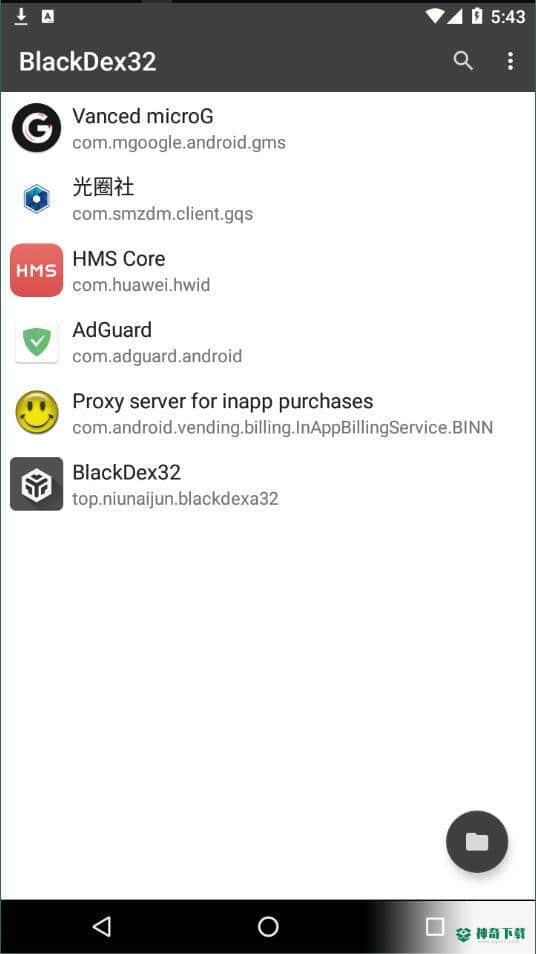Image resolution: width=536 pixels, height=954 pixels.
Task: Select the 光圈社 hexagon app icon
Action: pos(37,199)
